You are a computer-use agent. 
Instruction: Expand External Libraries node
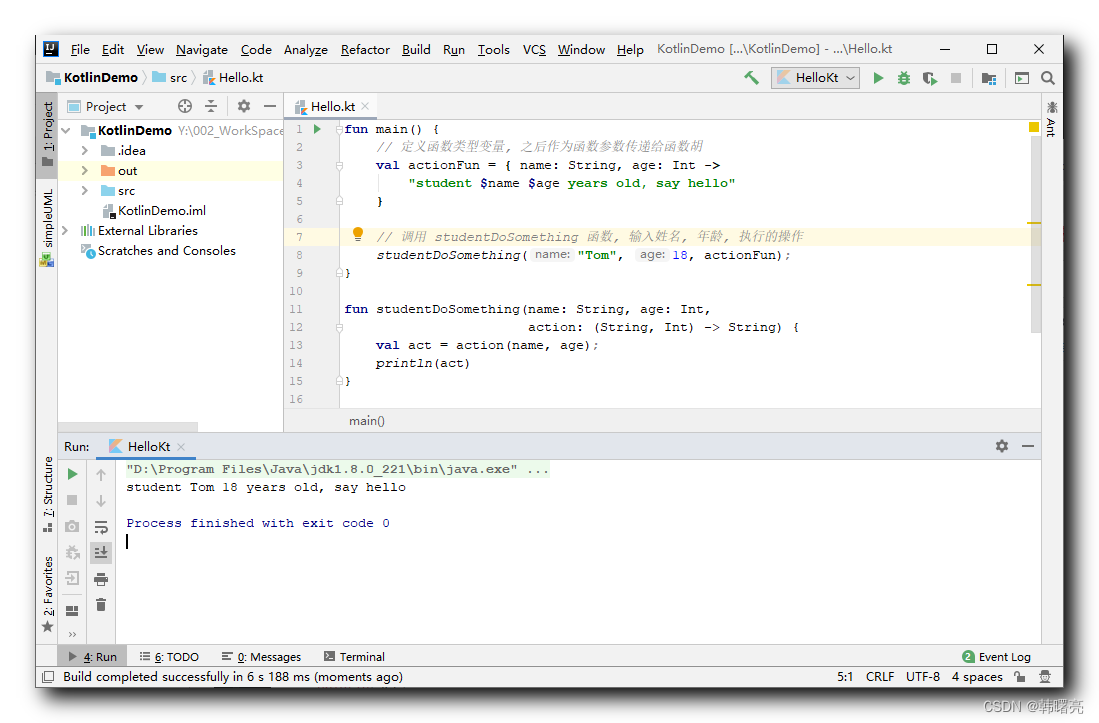[x=65, y=230]
